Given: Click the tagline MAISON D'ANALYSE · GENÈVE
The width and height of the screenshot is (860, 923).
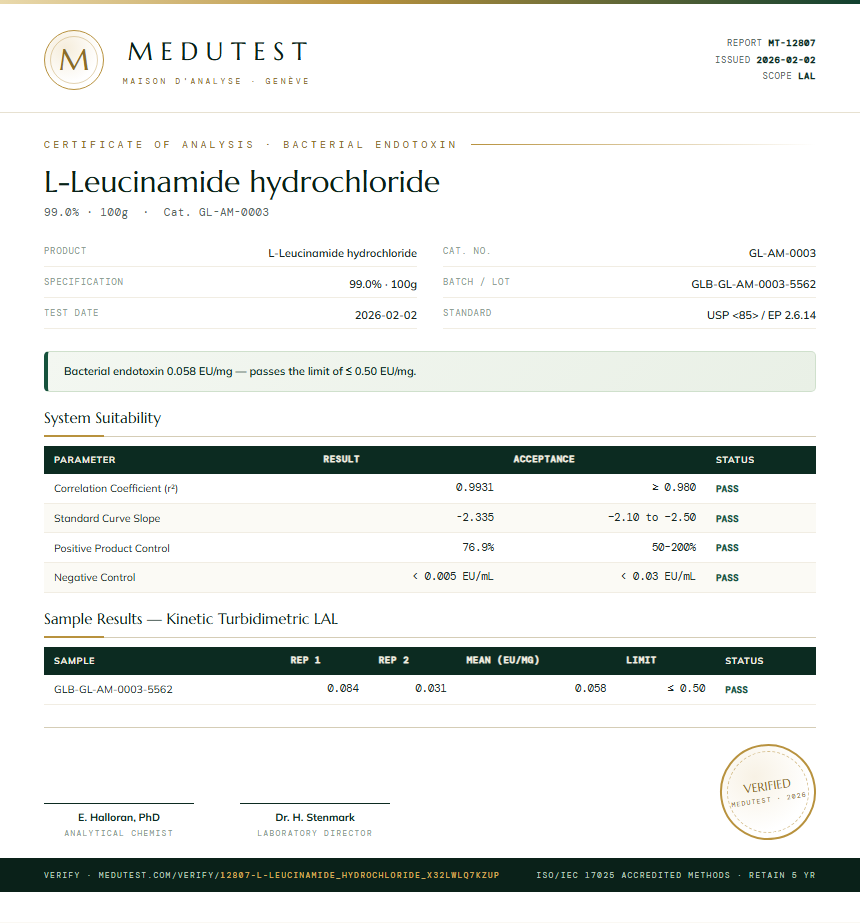Looking at the screenshot, I should (x=215, y=81).
